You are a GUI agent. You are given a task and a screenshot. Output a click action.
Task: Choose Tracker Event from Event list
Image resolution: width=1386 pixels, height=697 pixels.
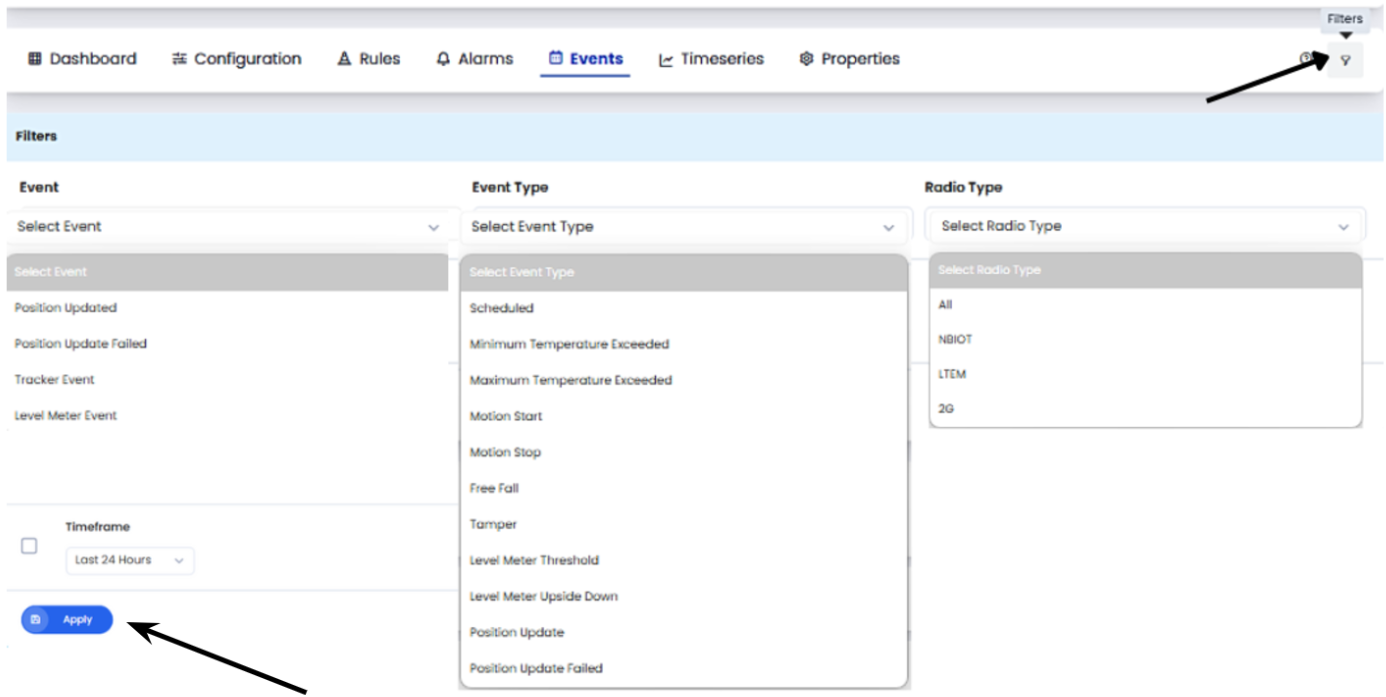[54, 380]
